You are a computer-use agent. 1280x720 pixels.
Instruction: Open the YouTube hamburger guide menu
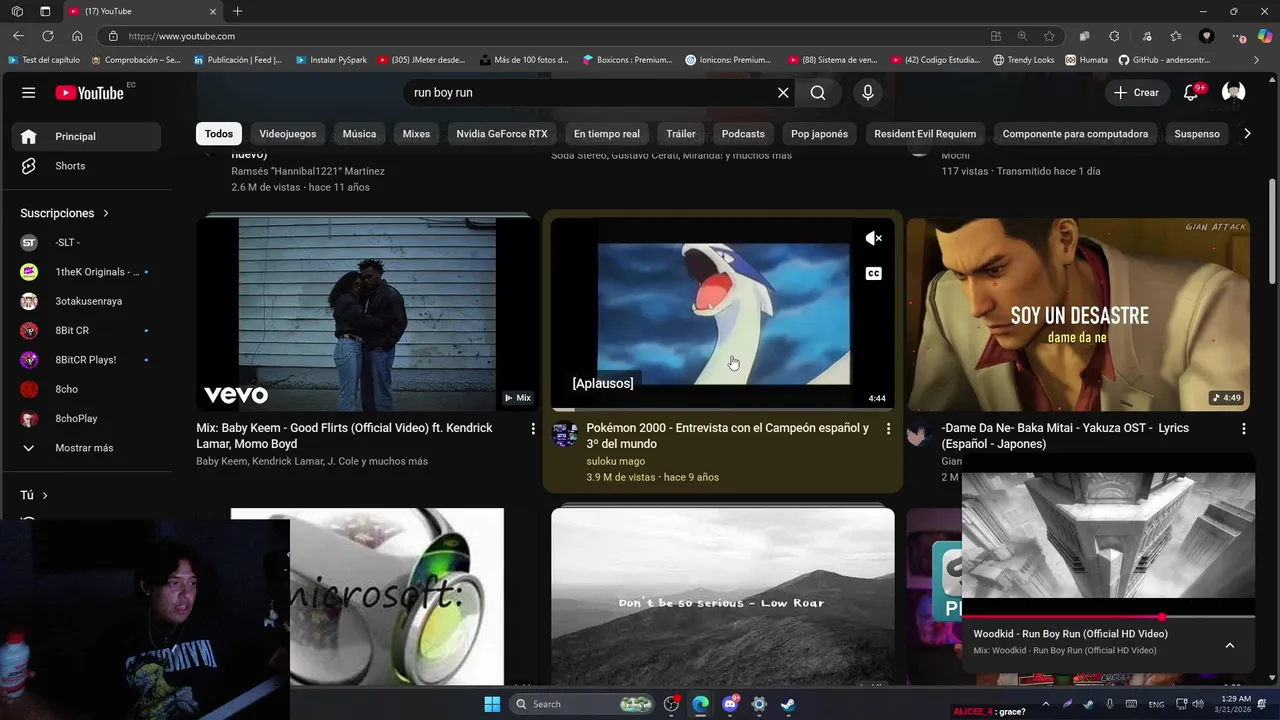(28, 92)
